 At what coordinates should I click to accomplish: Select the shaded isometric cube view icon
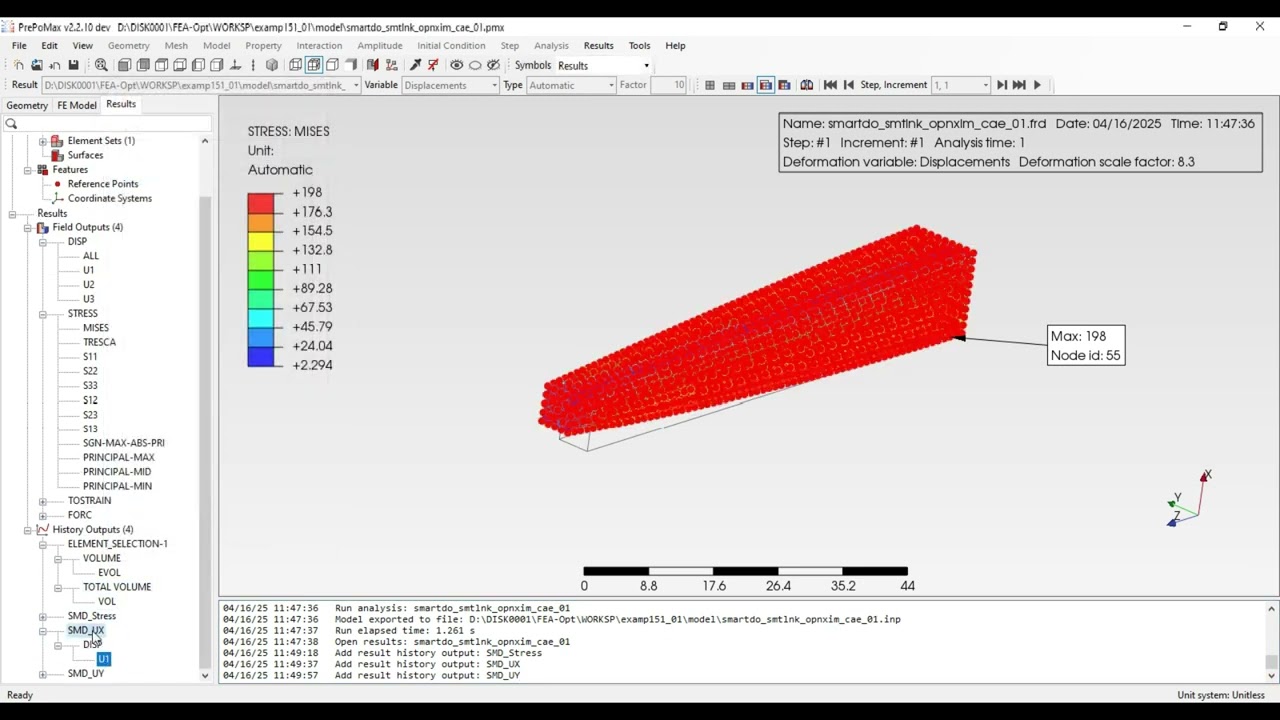[271, 65]
